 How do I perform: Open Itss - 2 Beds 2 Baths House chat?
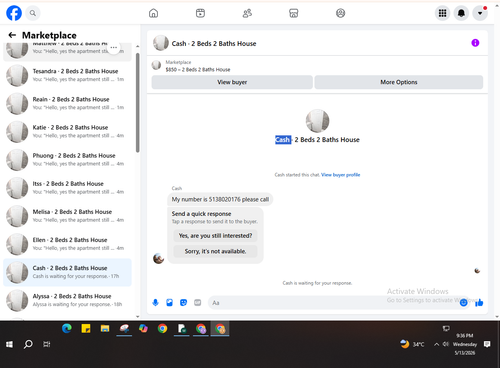pos(67,188)
